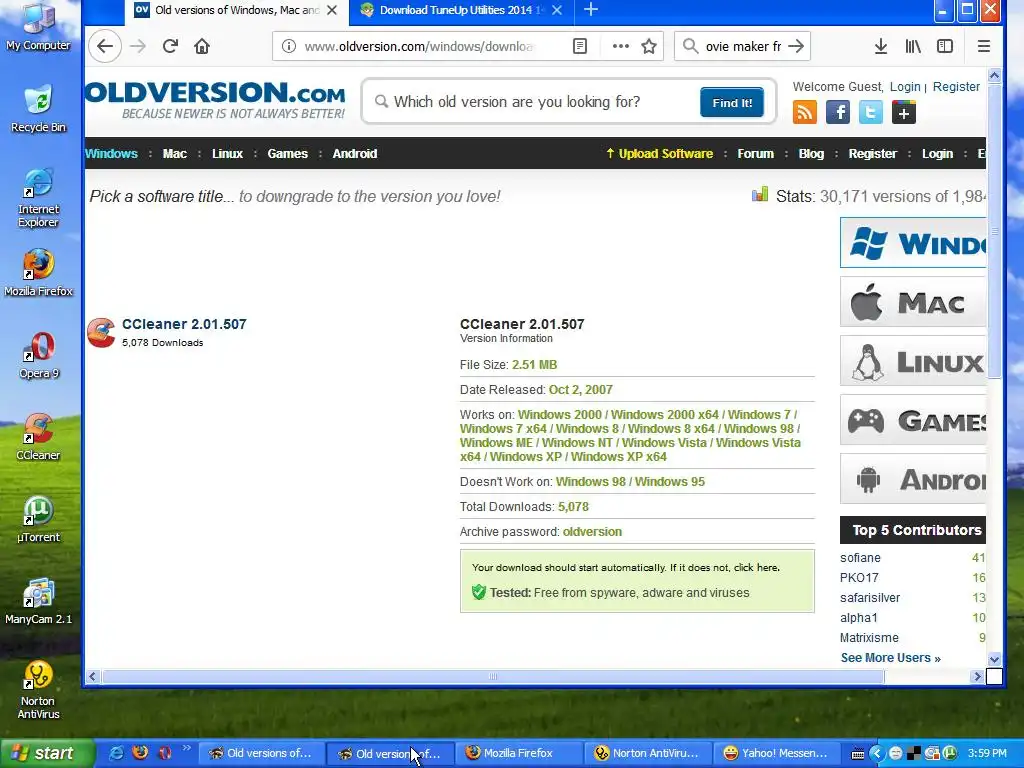The height and width of the screenshot is (768, 1024).
Task: Open the Twitter icon on OldVersion
Action: pyautogui.click(x=871, y=112)
